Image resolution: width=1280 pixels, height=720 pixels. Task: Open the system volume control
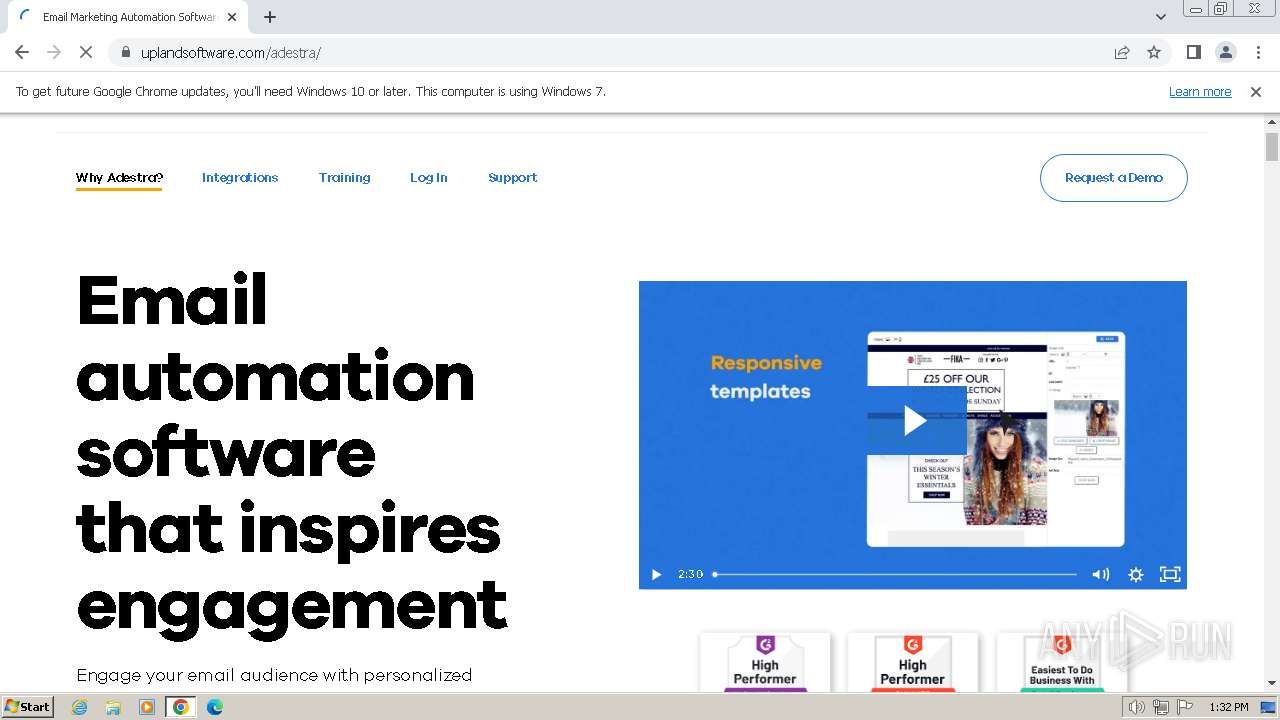click(1137, 707)
